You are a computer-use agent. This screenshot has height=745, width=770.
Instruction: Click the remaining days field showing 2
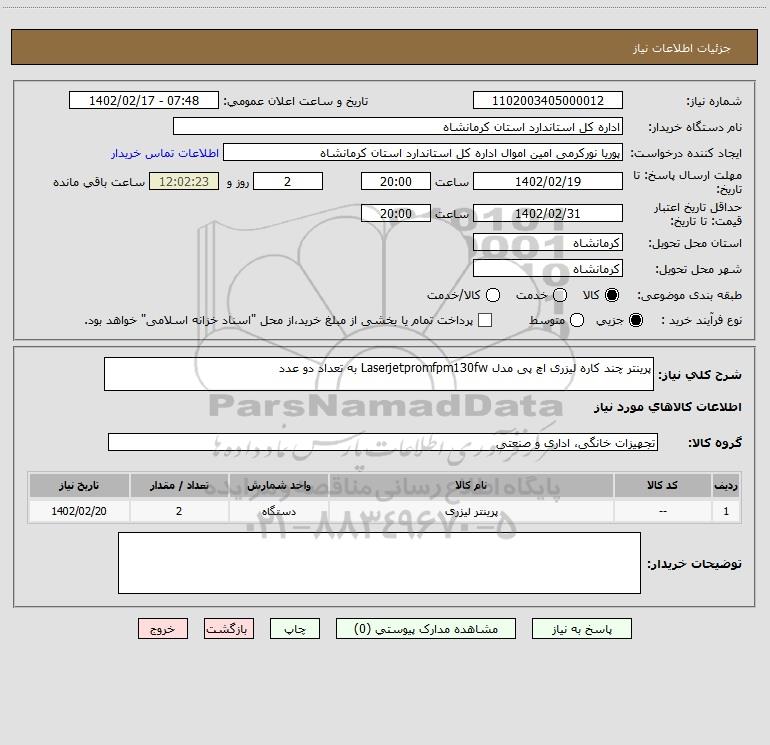(x=288, y=181)
